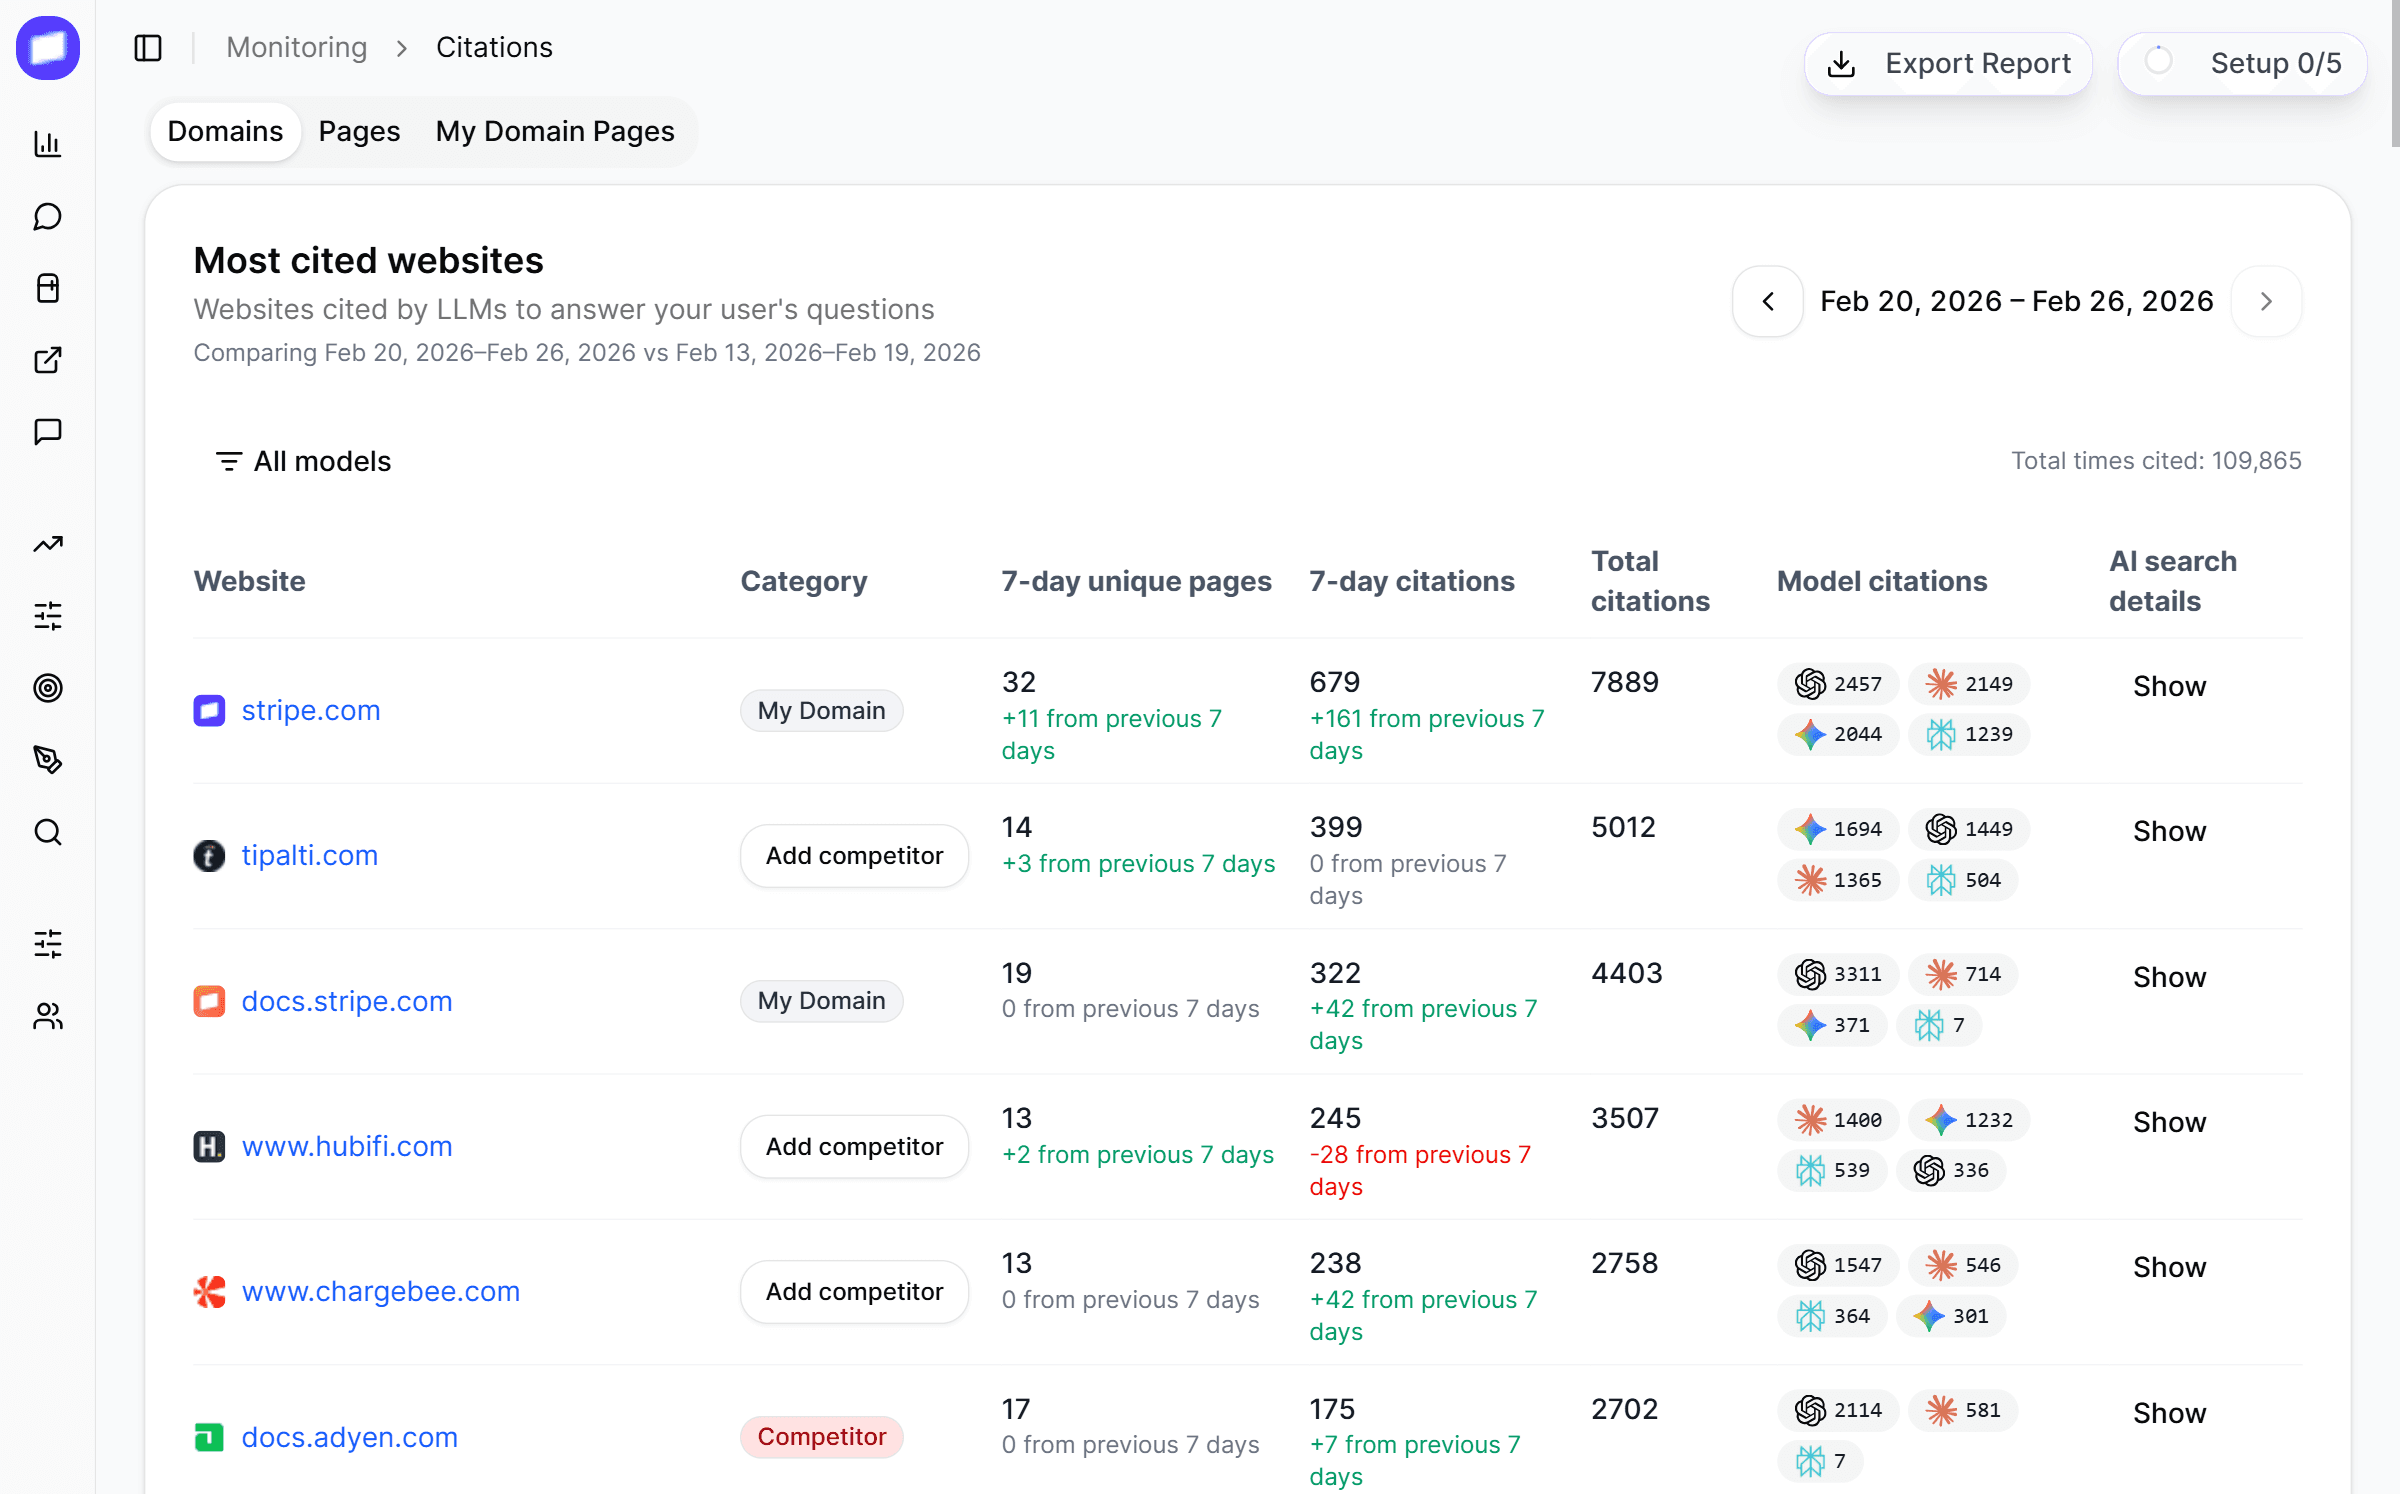The width and height of the screenshot is (2400, 1494).
Task: Switch to the My Domain Pages tab
Action: (x=555, y=131)
